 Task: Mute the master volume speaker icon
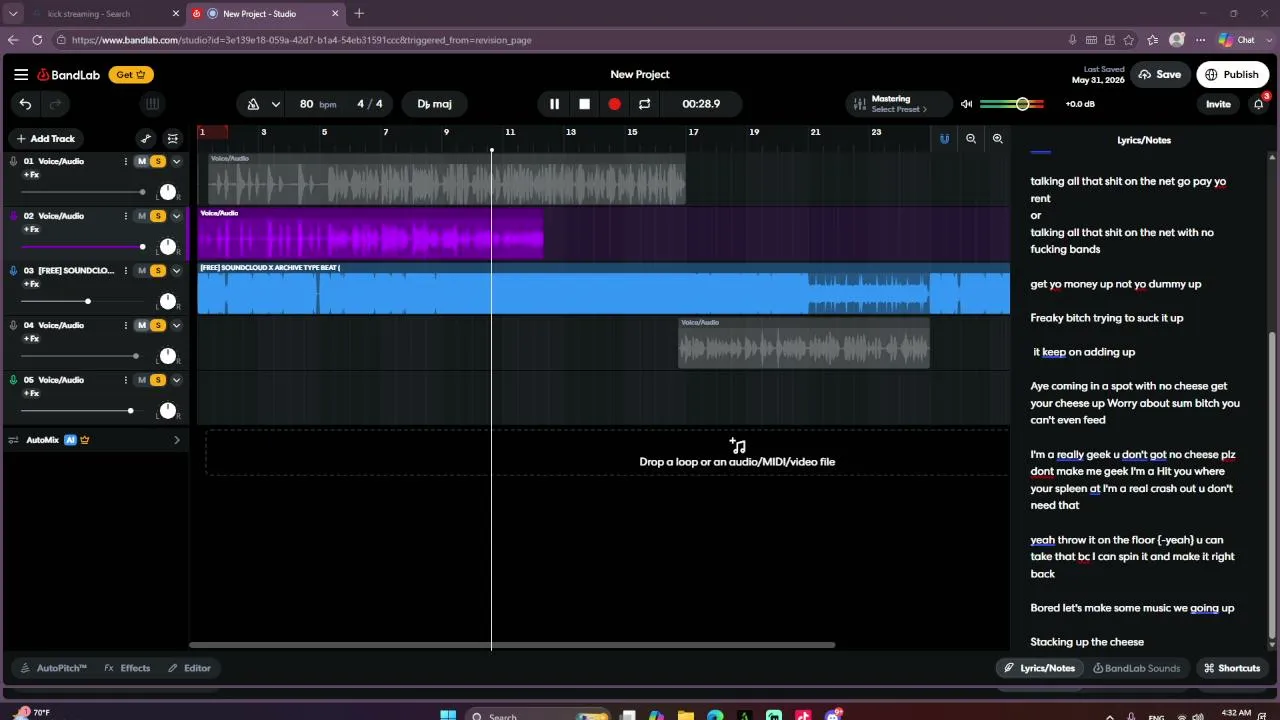click(966, 104)
